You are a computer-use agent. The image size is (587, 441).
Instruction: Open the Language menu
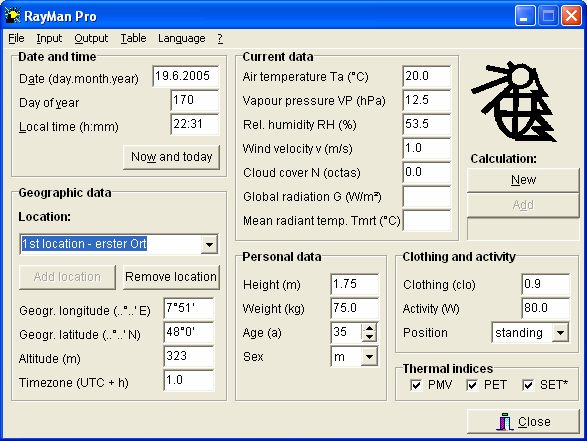coord(182,38)
